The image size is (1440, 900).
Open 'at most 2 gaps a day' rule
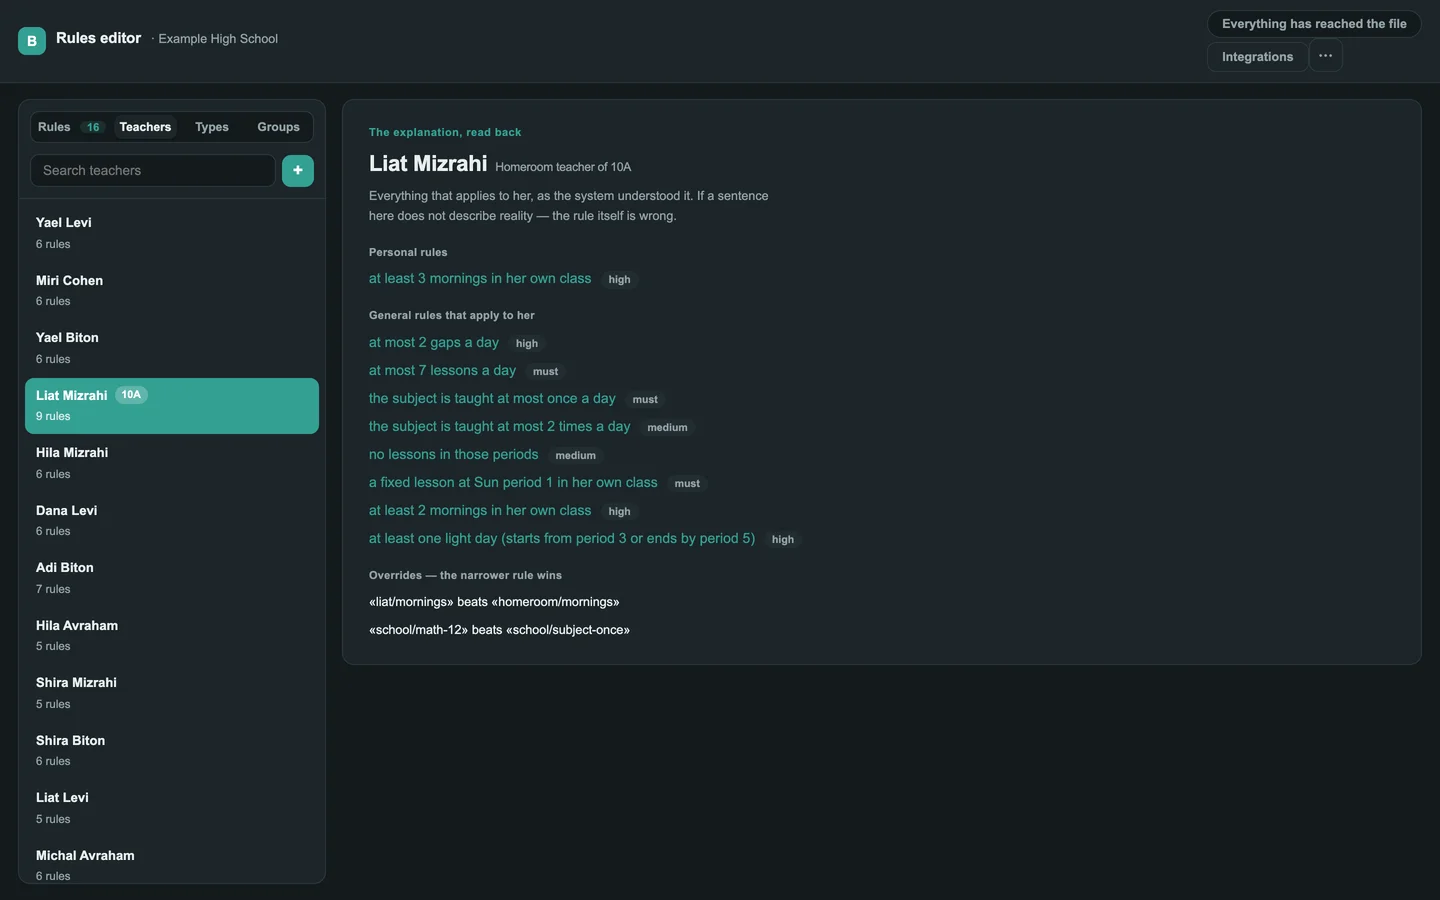pyautogui.click(x=434, y=343)
